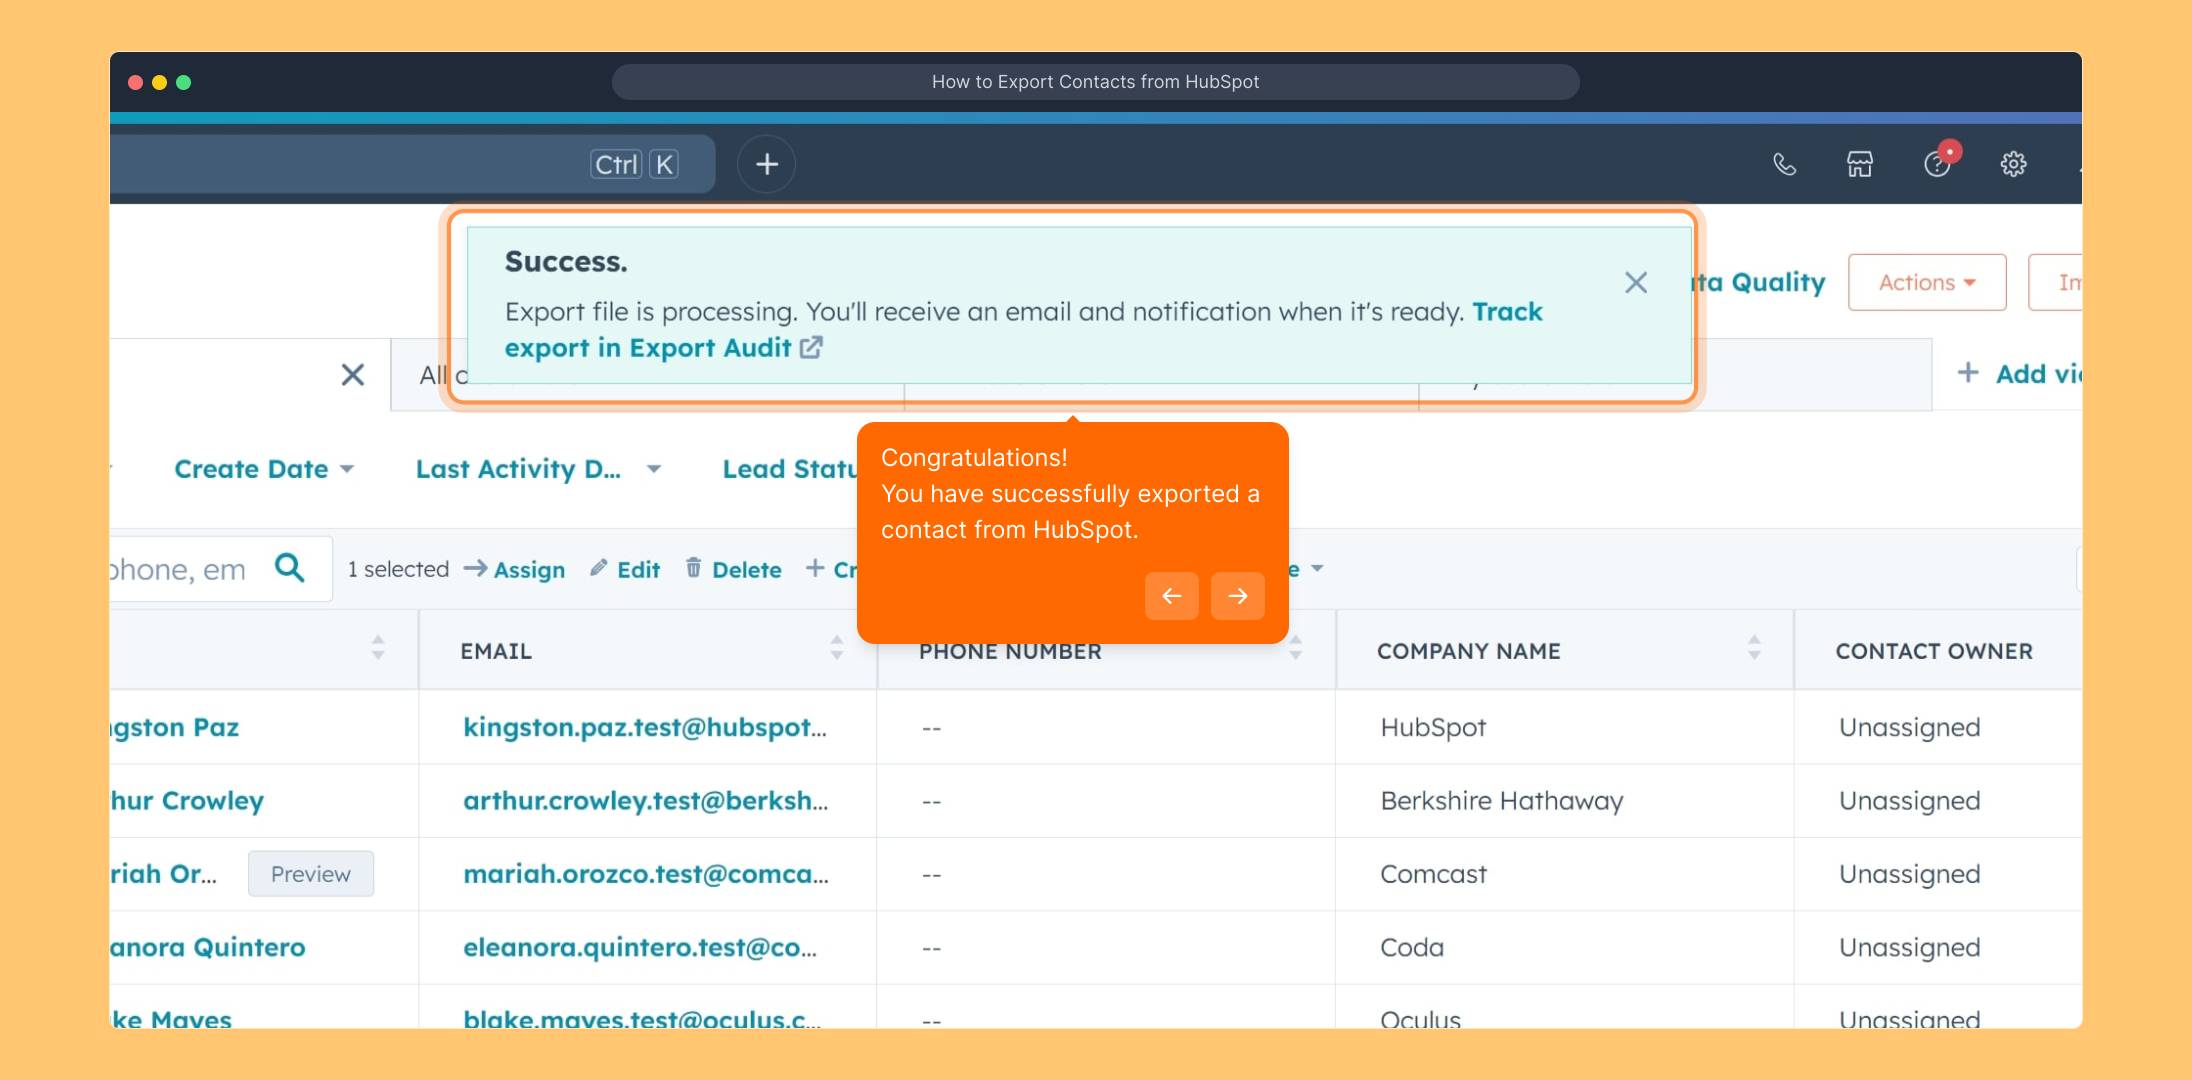Close the filter panel X

click(x=352, y=375)
